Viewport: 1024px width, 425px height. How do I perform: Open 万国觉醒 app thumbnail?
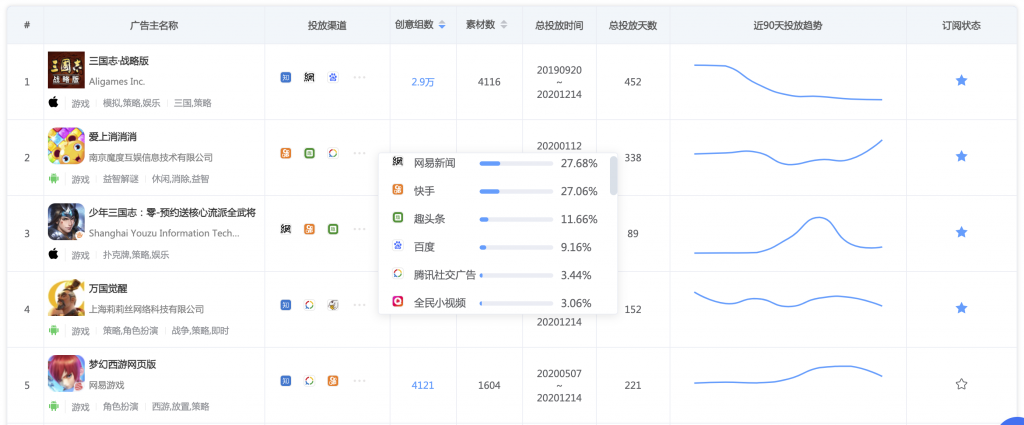pyautogui.click(x=67, y=297)
